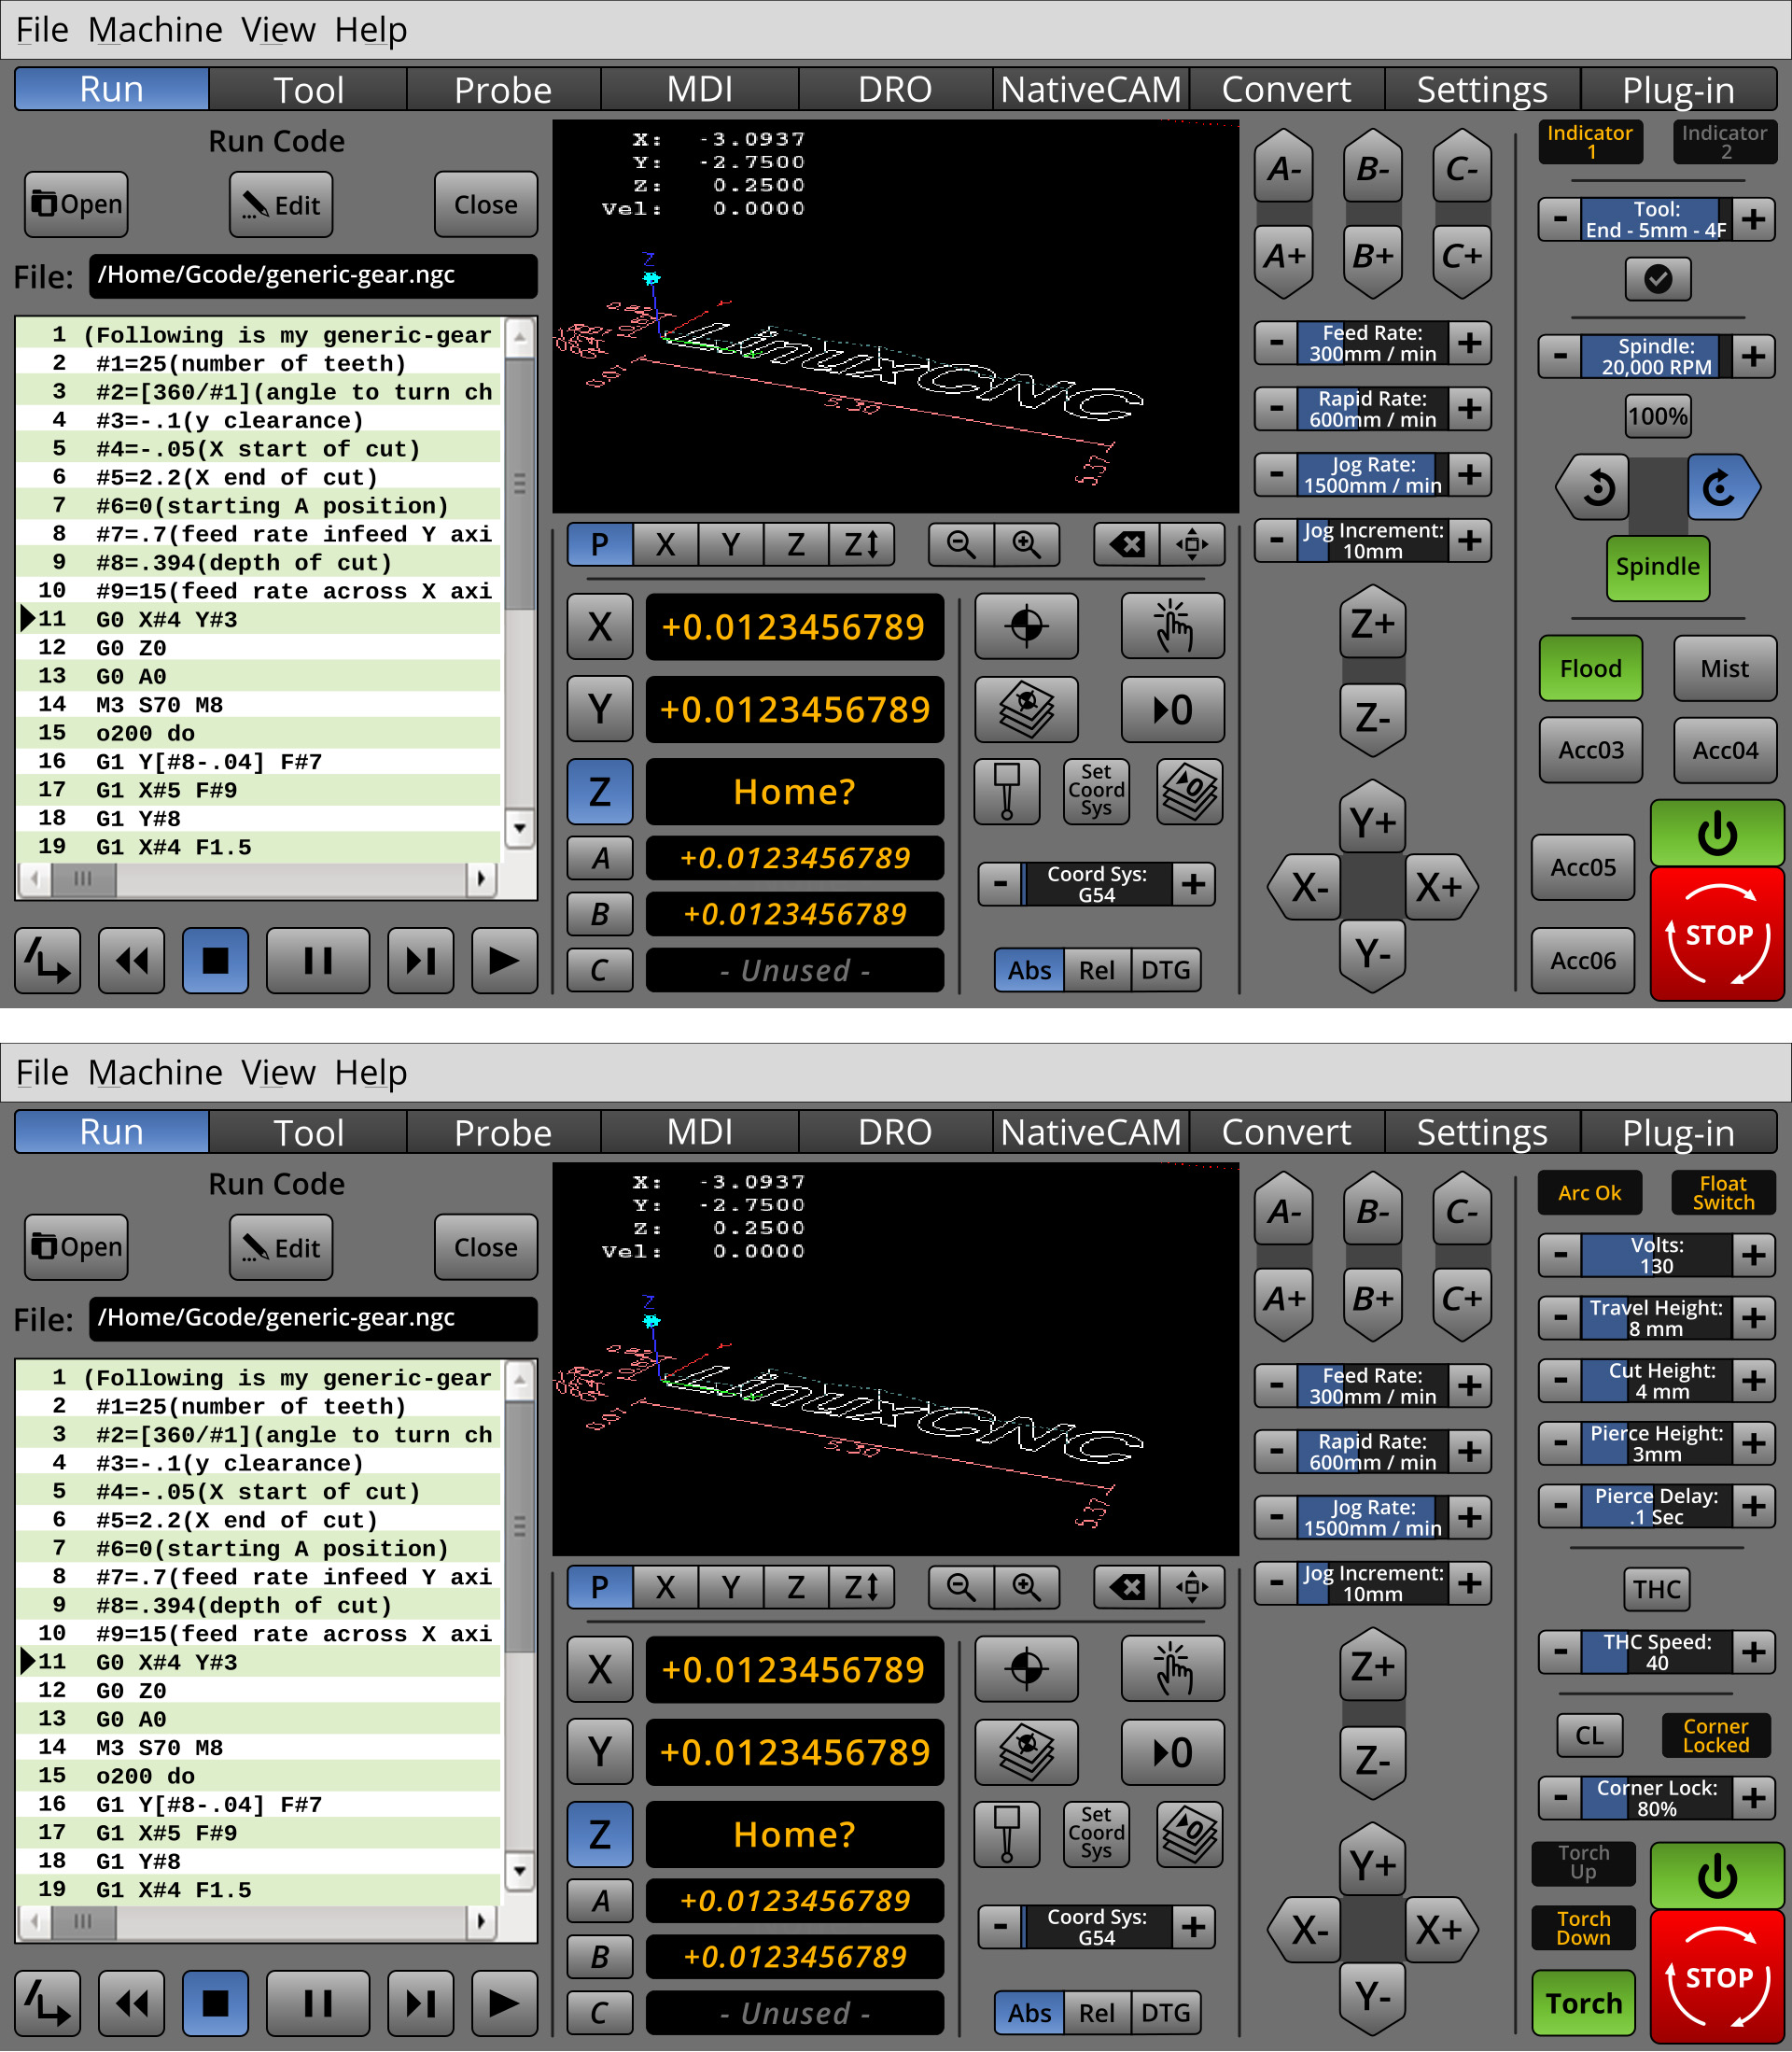The height and width of the screenshot is (2052, 1792).
Task: Click the Volts 130 value bar
Action: 1657,1255
